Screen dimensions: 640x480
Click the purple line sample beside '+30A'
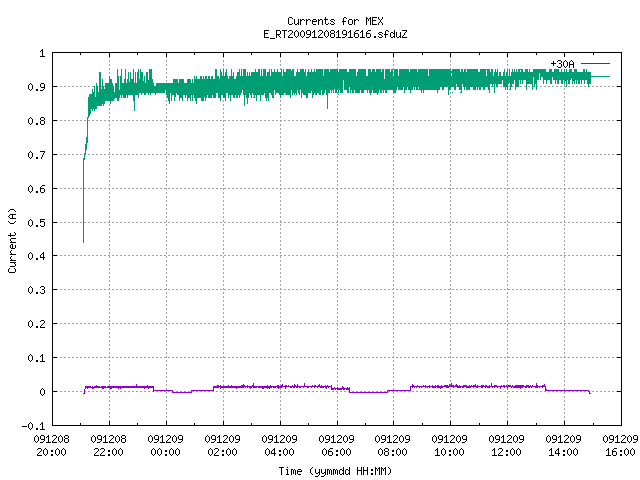point(596,64)
